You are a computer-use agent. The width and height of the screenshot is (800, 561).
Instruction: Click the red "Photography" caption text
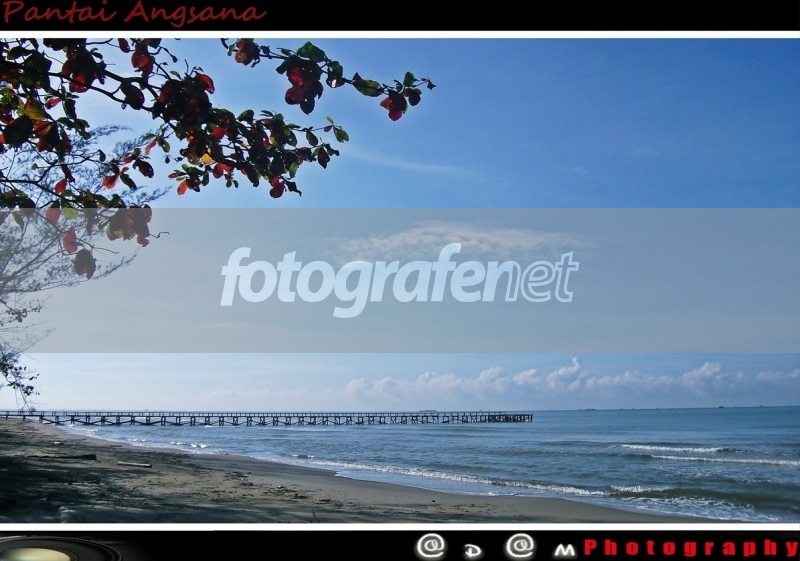pyautogui.click(x=692, y=548)
